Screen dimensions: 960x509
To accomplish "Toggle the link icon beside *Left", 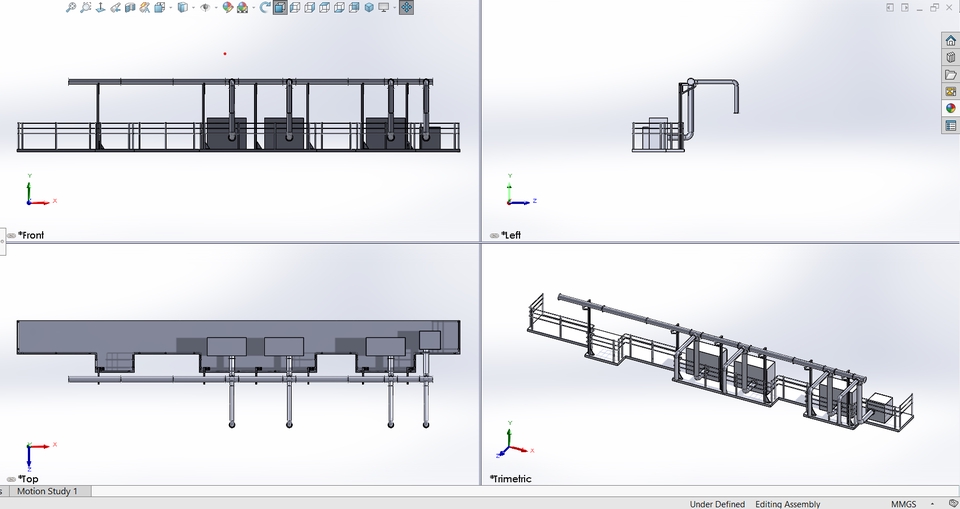I will click(x=494, y=235).
